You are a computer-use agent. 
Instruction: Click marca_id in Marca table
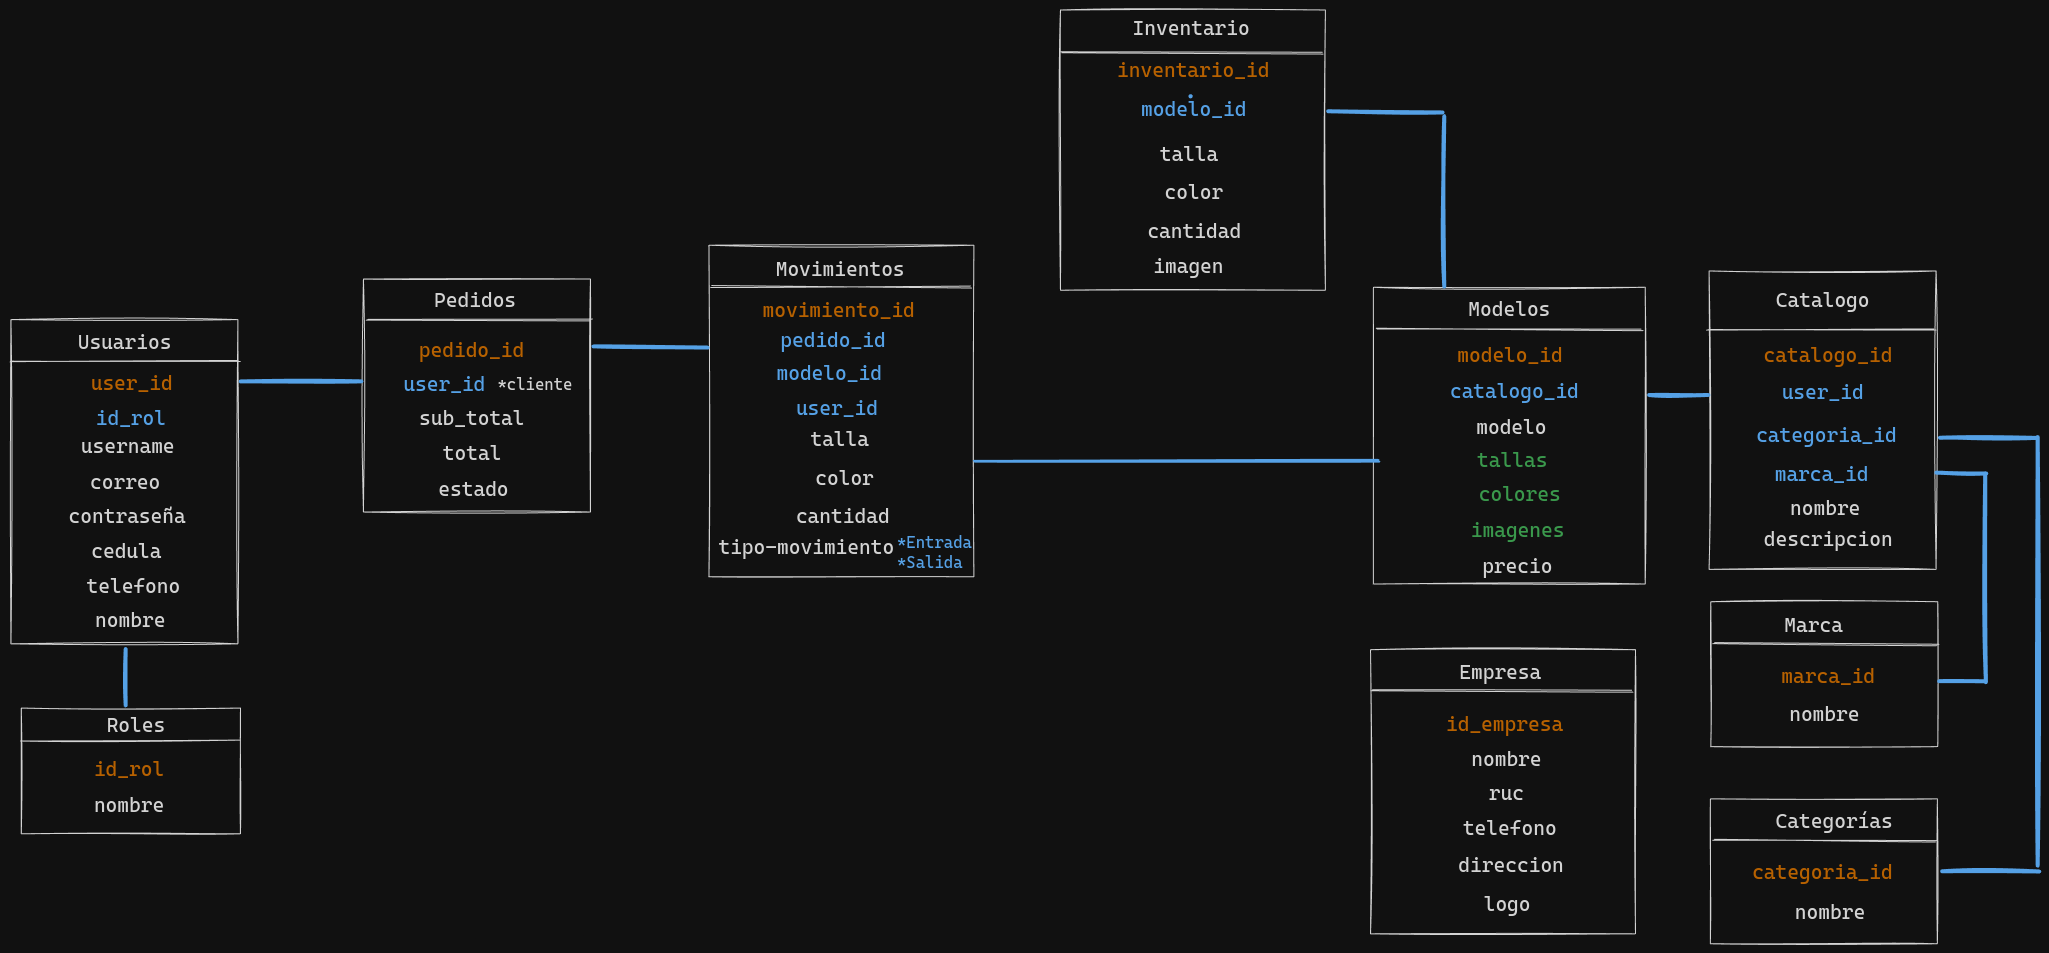[x=1828, y=676]
